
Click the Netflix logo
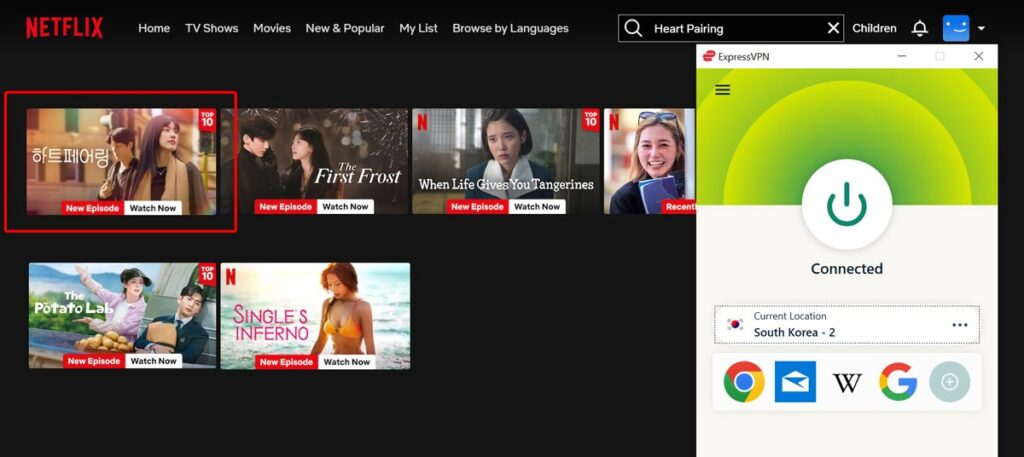click(64, 28)
